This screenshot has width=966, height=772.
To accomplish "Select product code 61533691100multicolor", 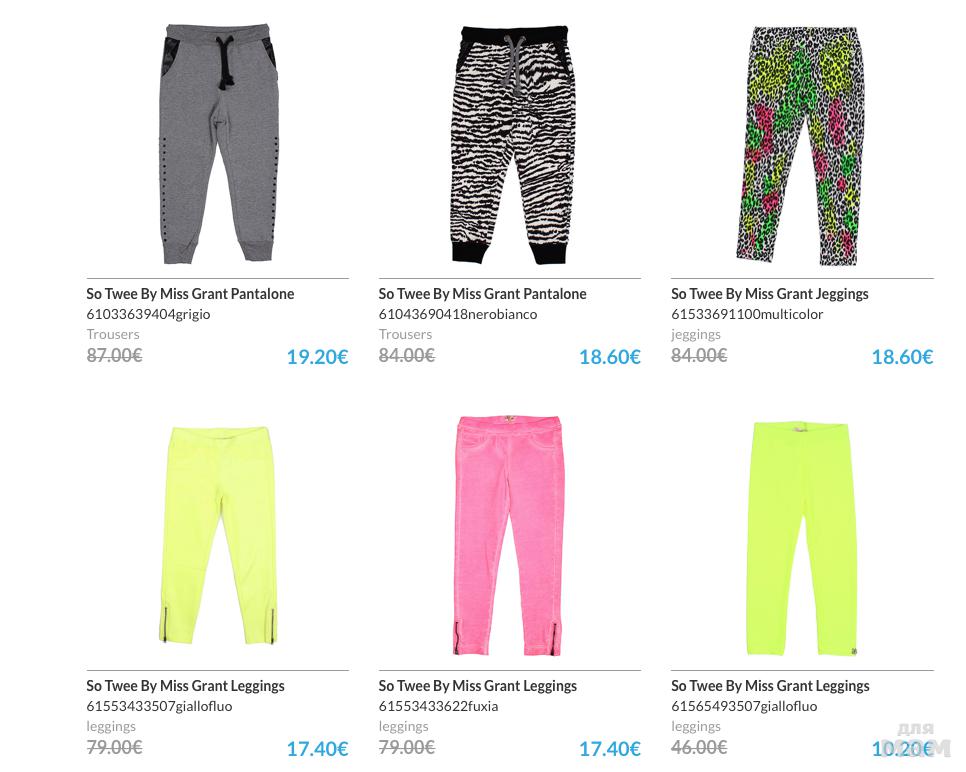I will tap(747, 314).
